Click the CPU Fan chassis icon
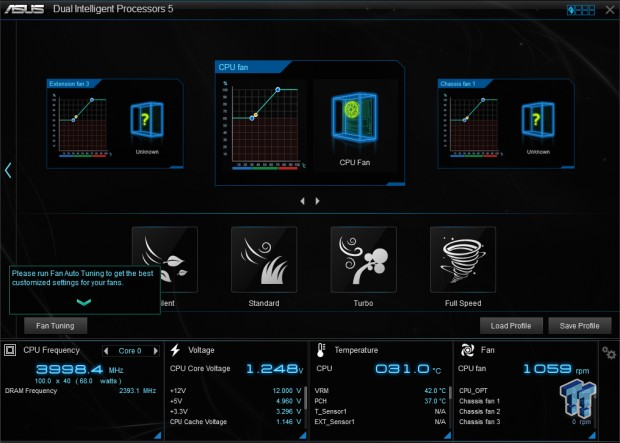620x443 pixels. [354, 117]
